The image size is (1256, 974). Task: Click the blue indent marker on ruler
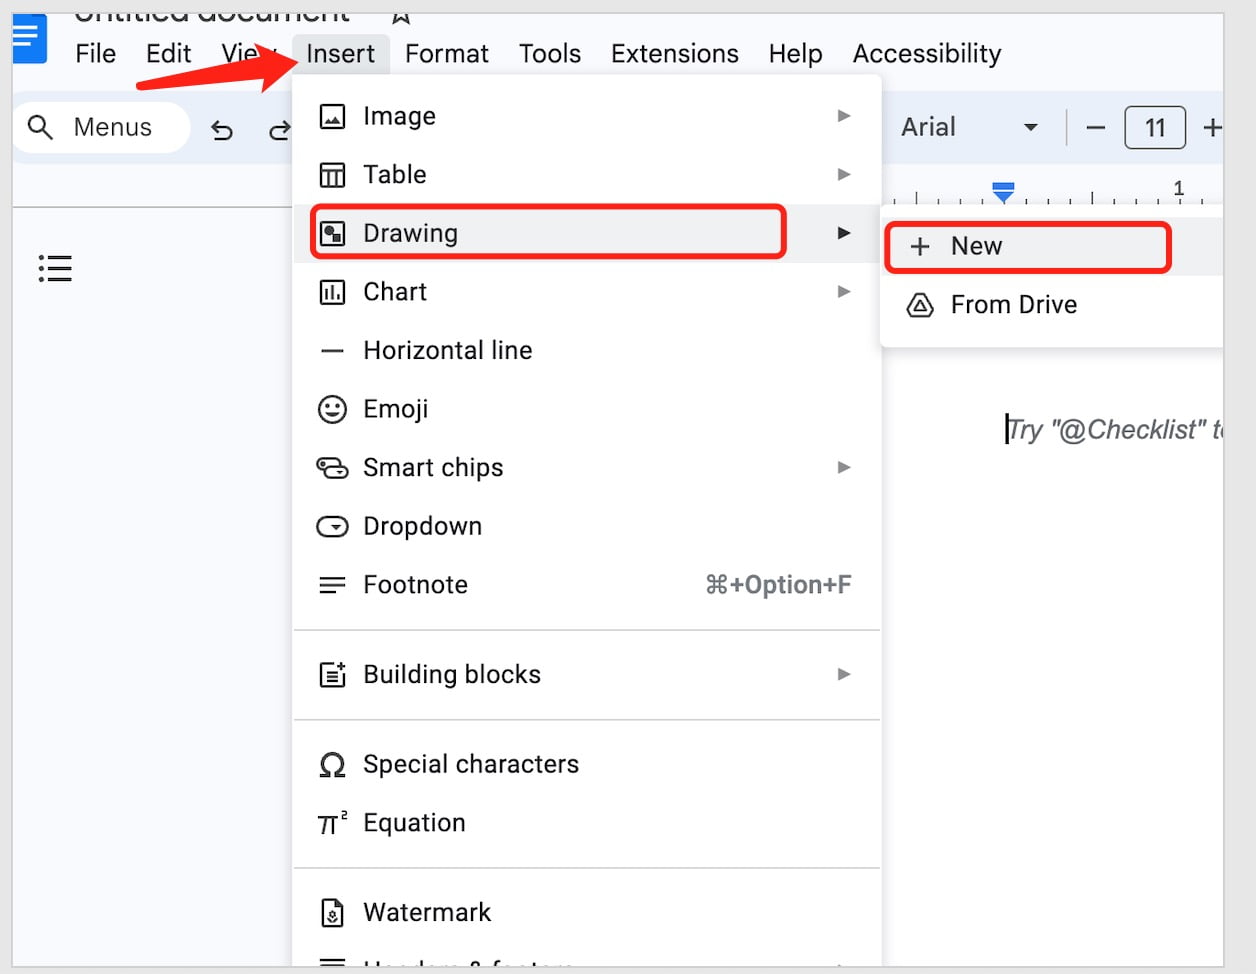click(1003, 191)
